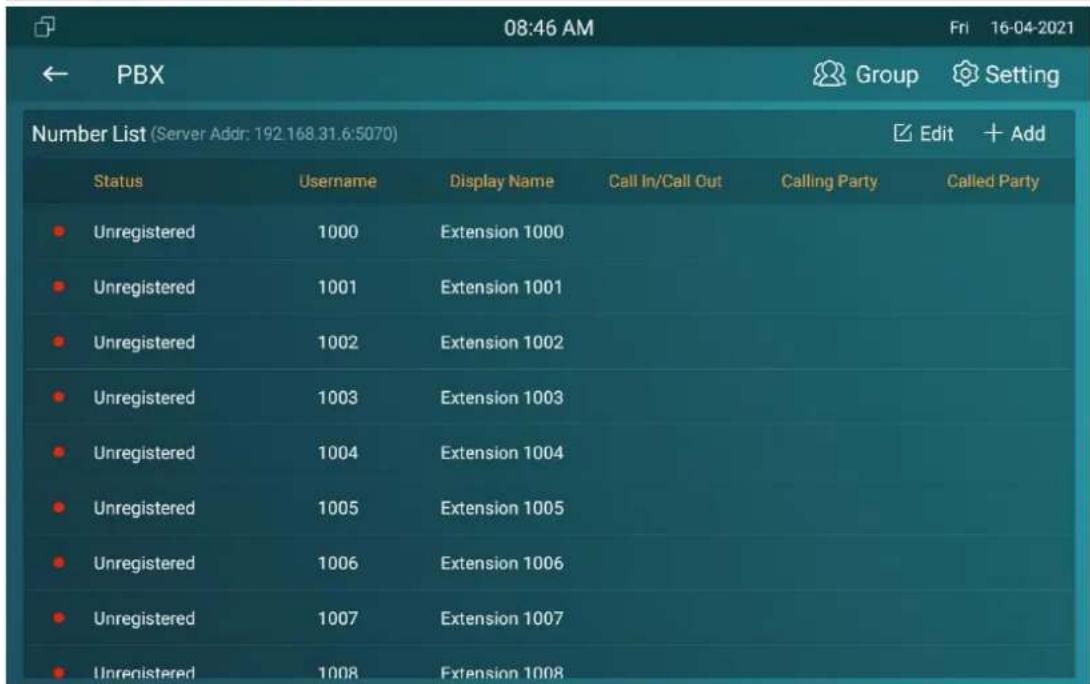
Task: Click the Edit pencil icon
Action: (x=902, y=133)
